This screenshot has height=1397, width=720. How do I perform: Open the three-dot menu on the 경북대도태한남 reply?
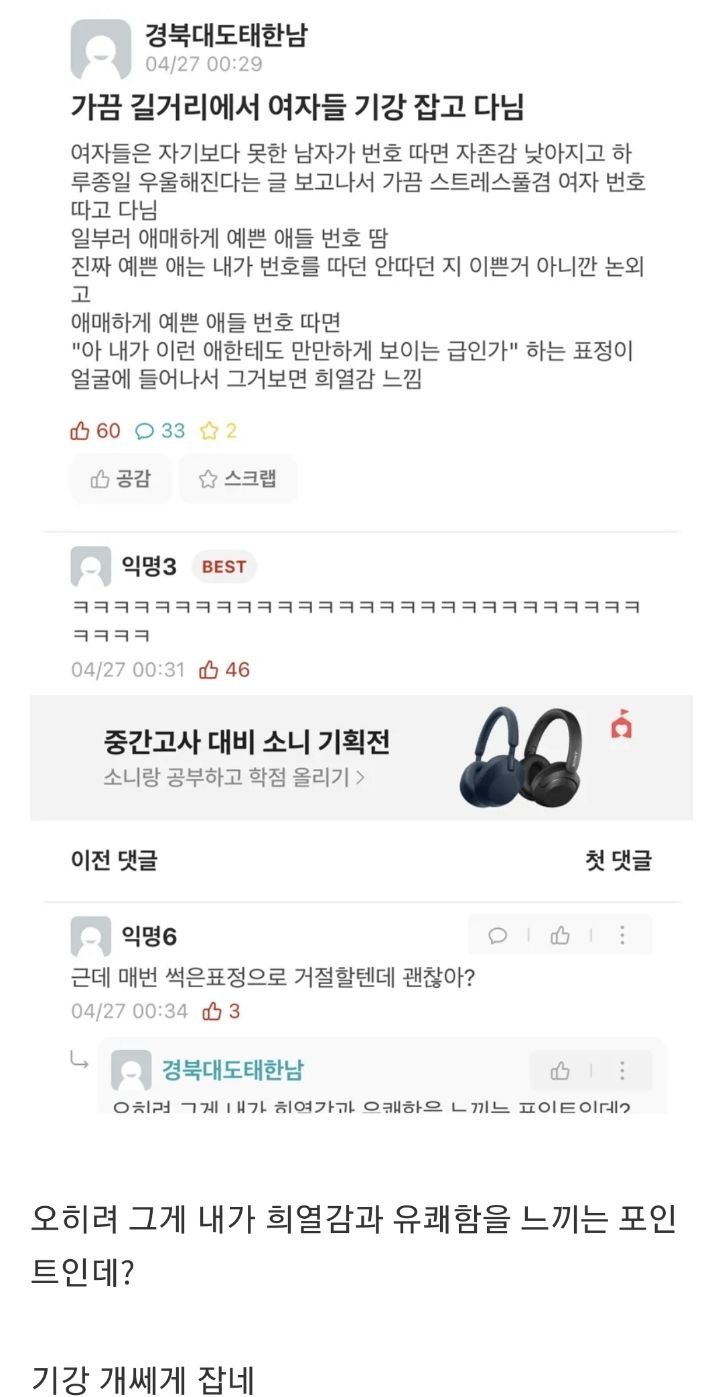click(x=622, y=1071)
